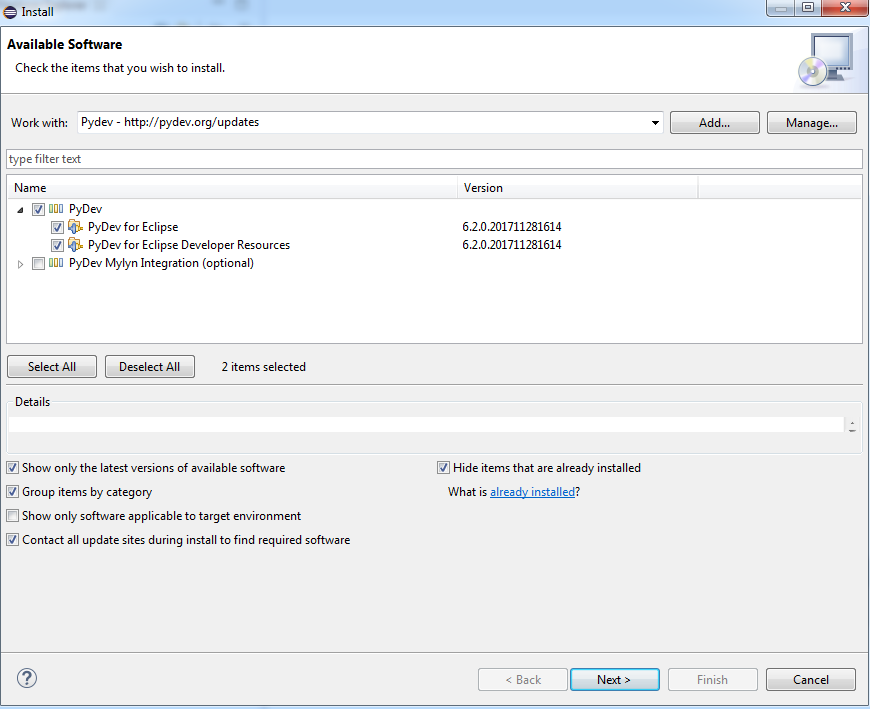The width and height of the screenshot is (870, 709).
Task: Click the Details text area
Action: [426, 424]
